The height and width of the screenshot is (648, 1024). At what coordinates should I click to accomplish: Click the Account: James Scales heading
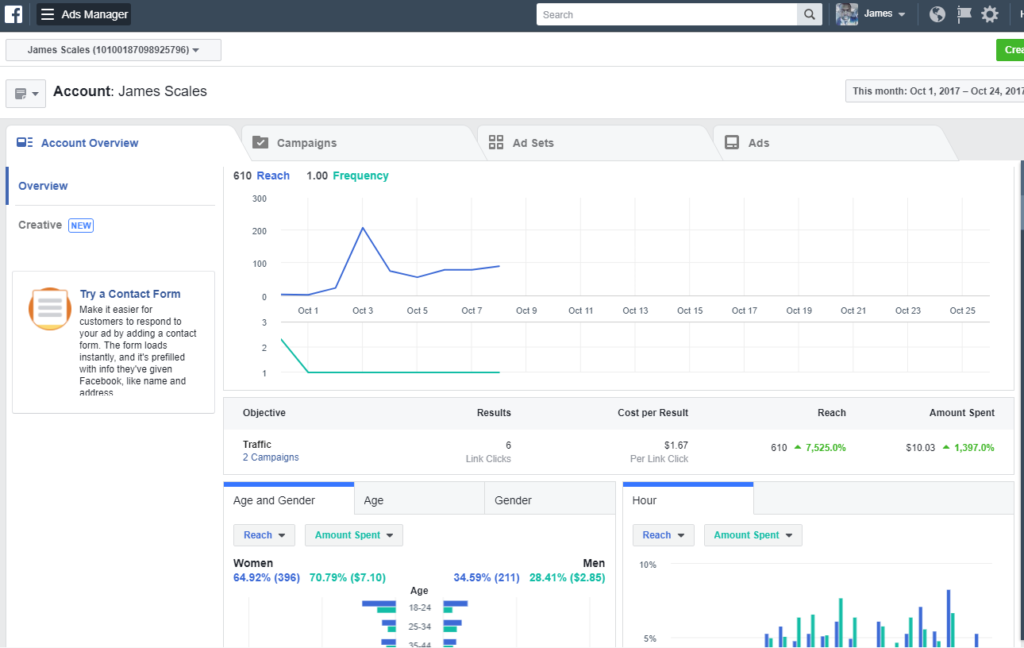(130, 91)
